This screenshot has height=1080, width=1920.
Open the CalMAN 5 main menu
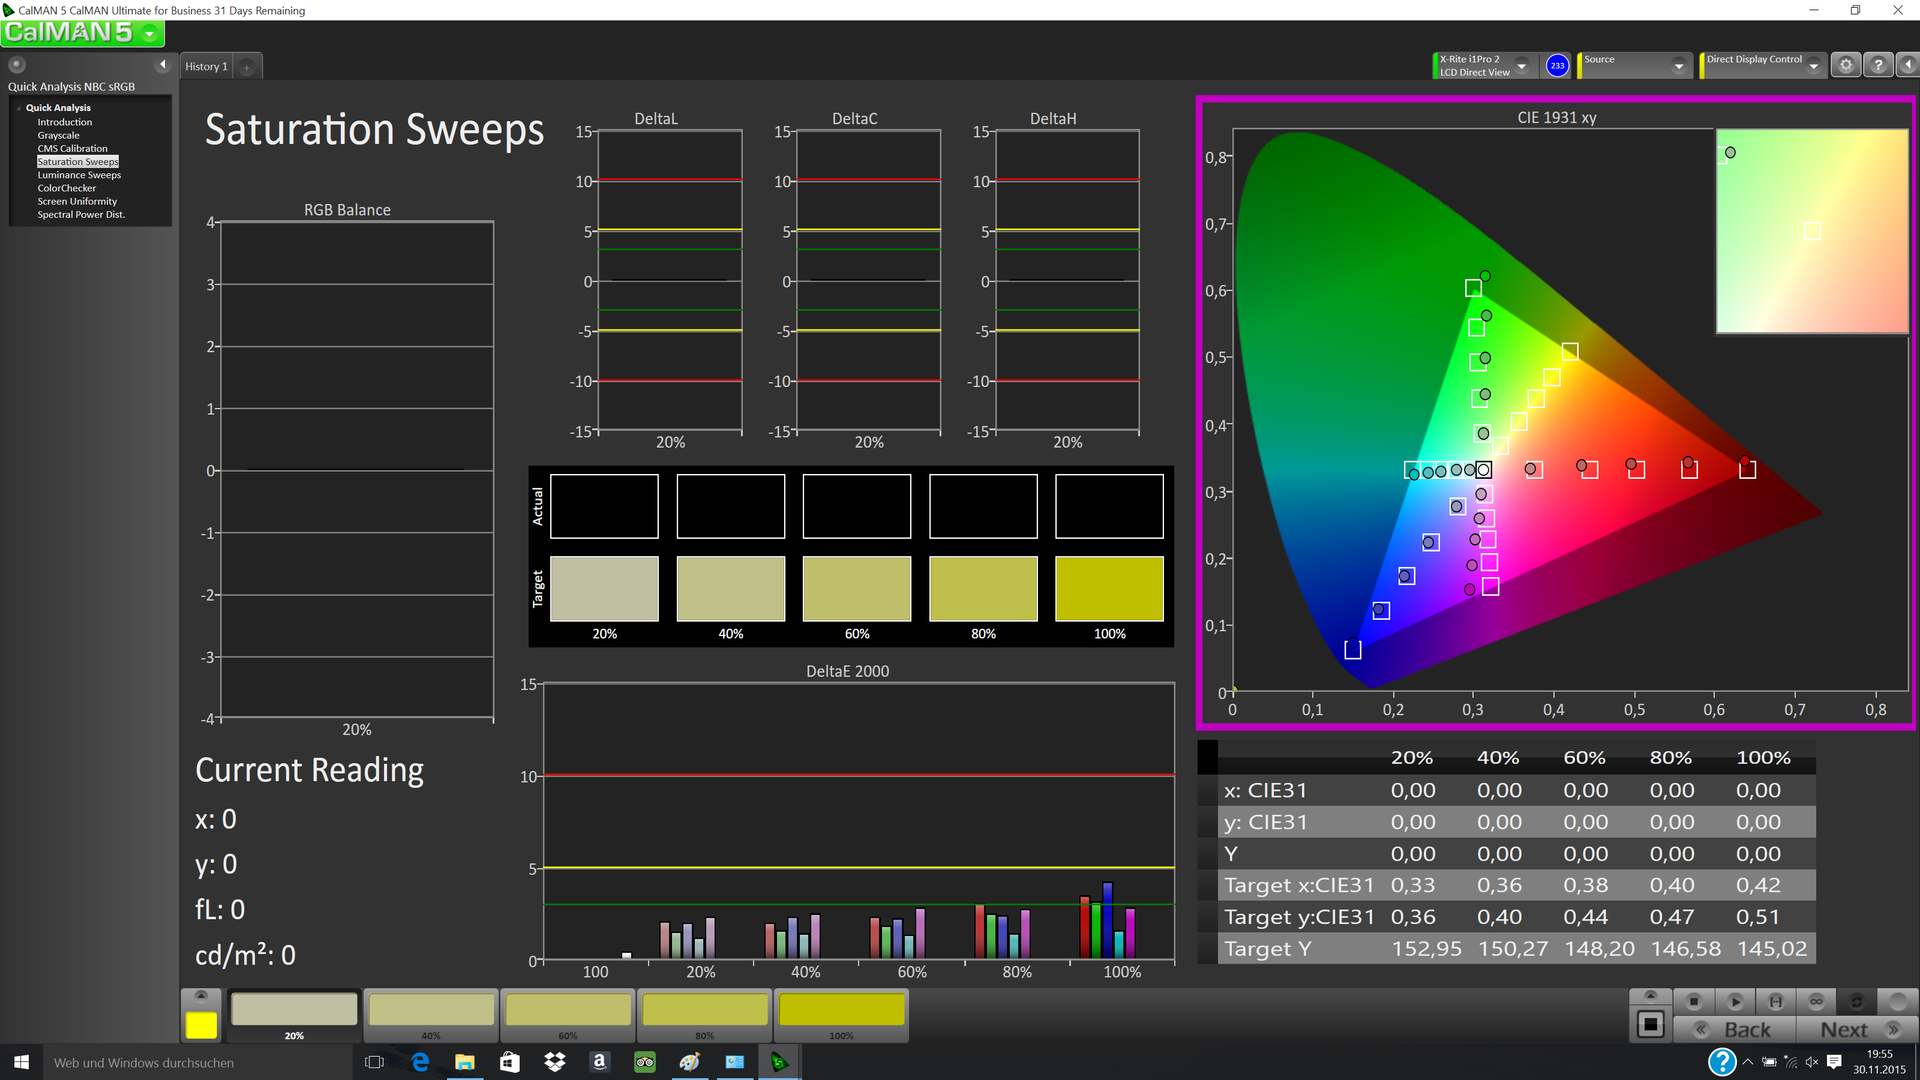[x=150, y=33]
